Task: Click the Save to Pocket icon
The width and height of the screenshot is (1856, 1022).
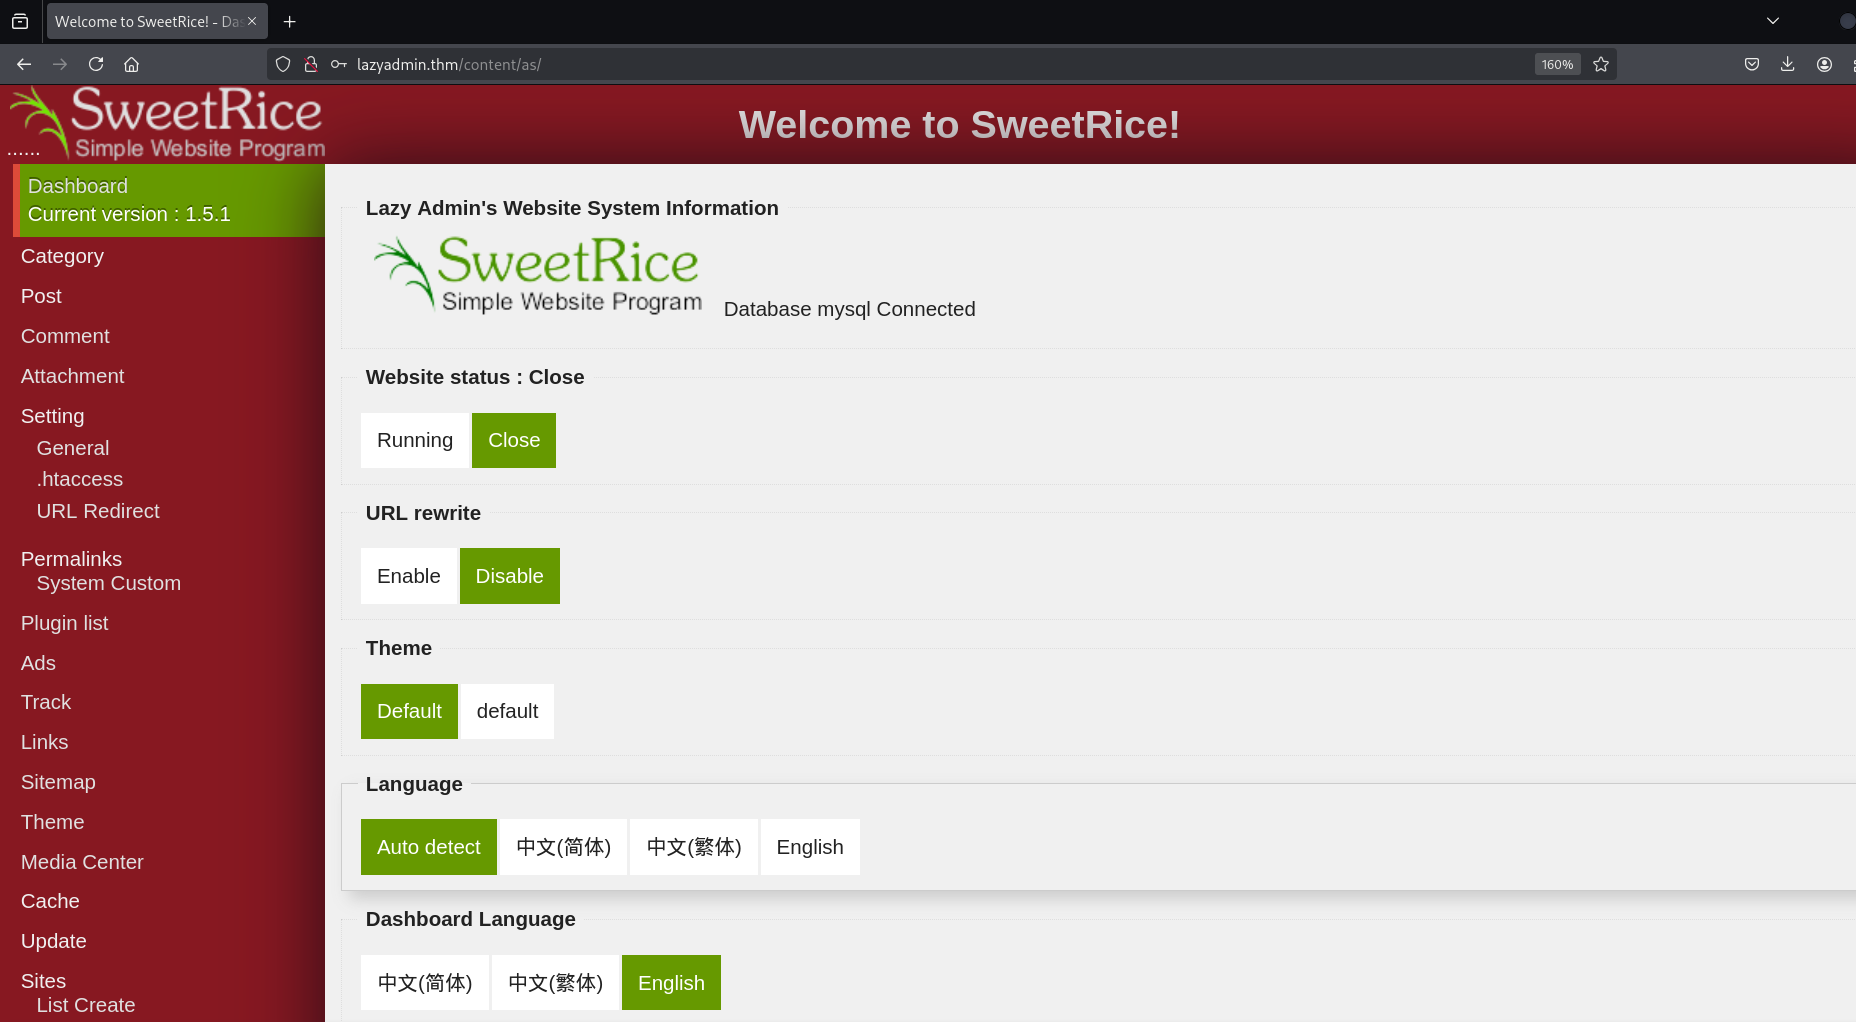Action: [x=1752, y=64]
